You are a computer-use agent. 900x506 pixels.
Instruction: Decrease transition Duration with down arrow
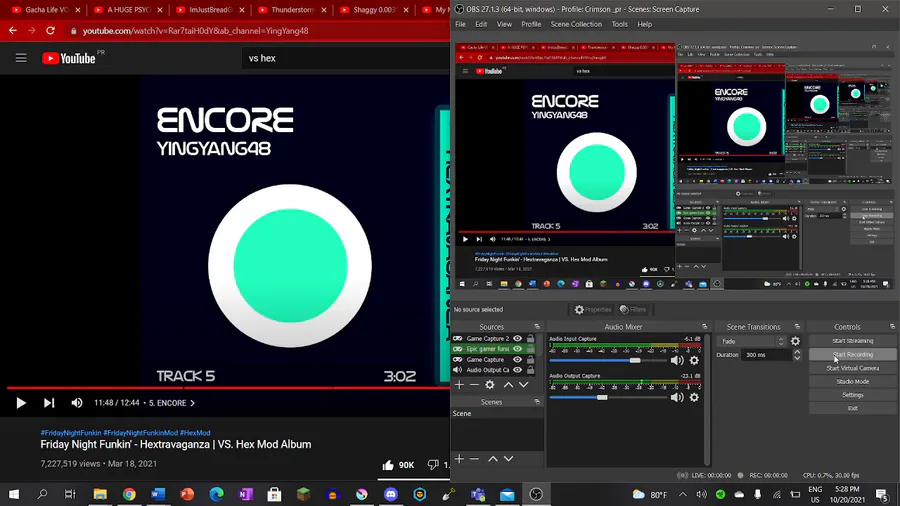coord(797,358)
